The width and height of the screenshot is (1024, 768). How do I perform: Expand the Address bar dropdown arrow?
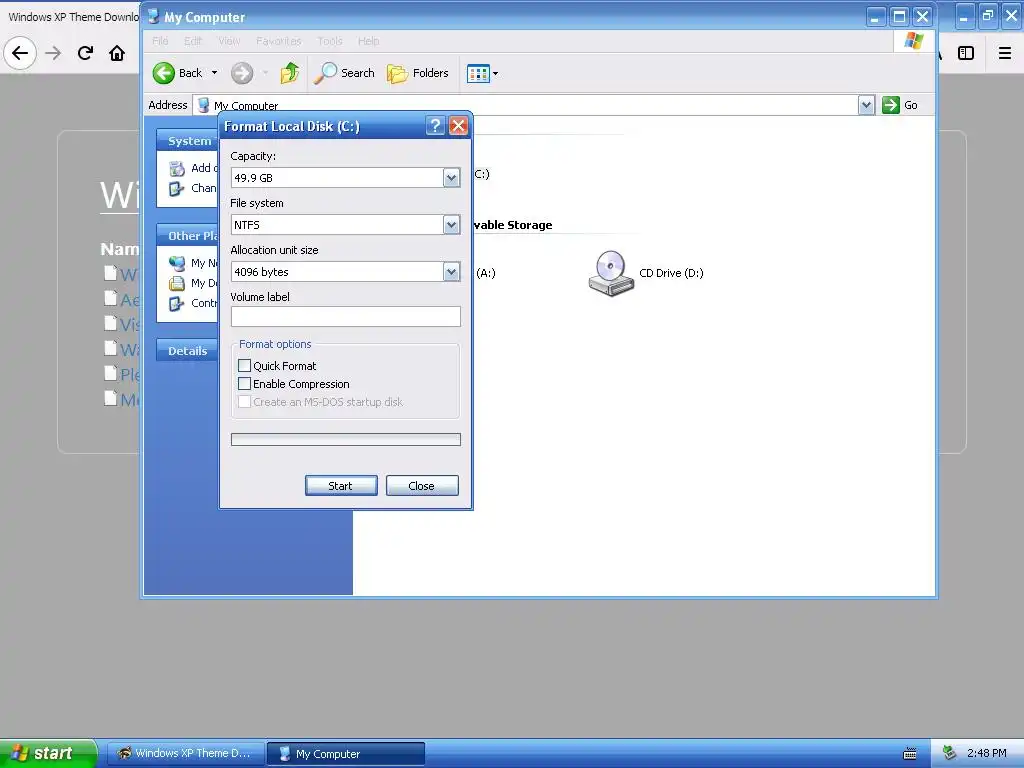(x=866, y=105)
